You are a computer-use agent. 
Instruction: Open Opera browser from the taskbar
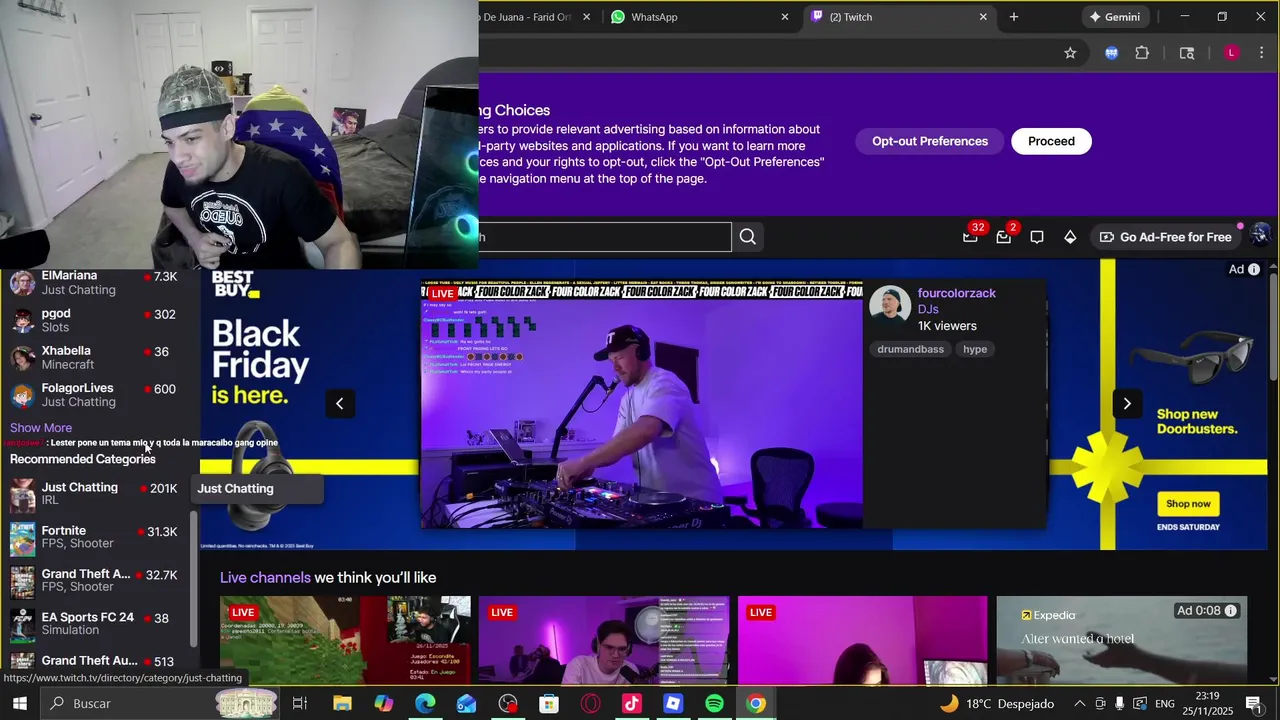tap(590, 703)
